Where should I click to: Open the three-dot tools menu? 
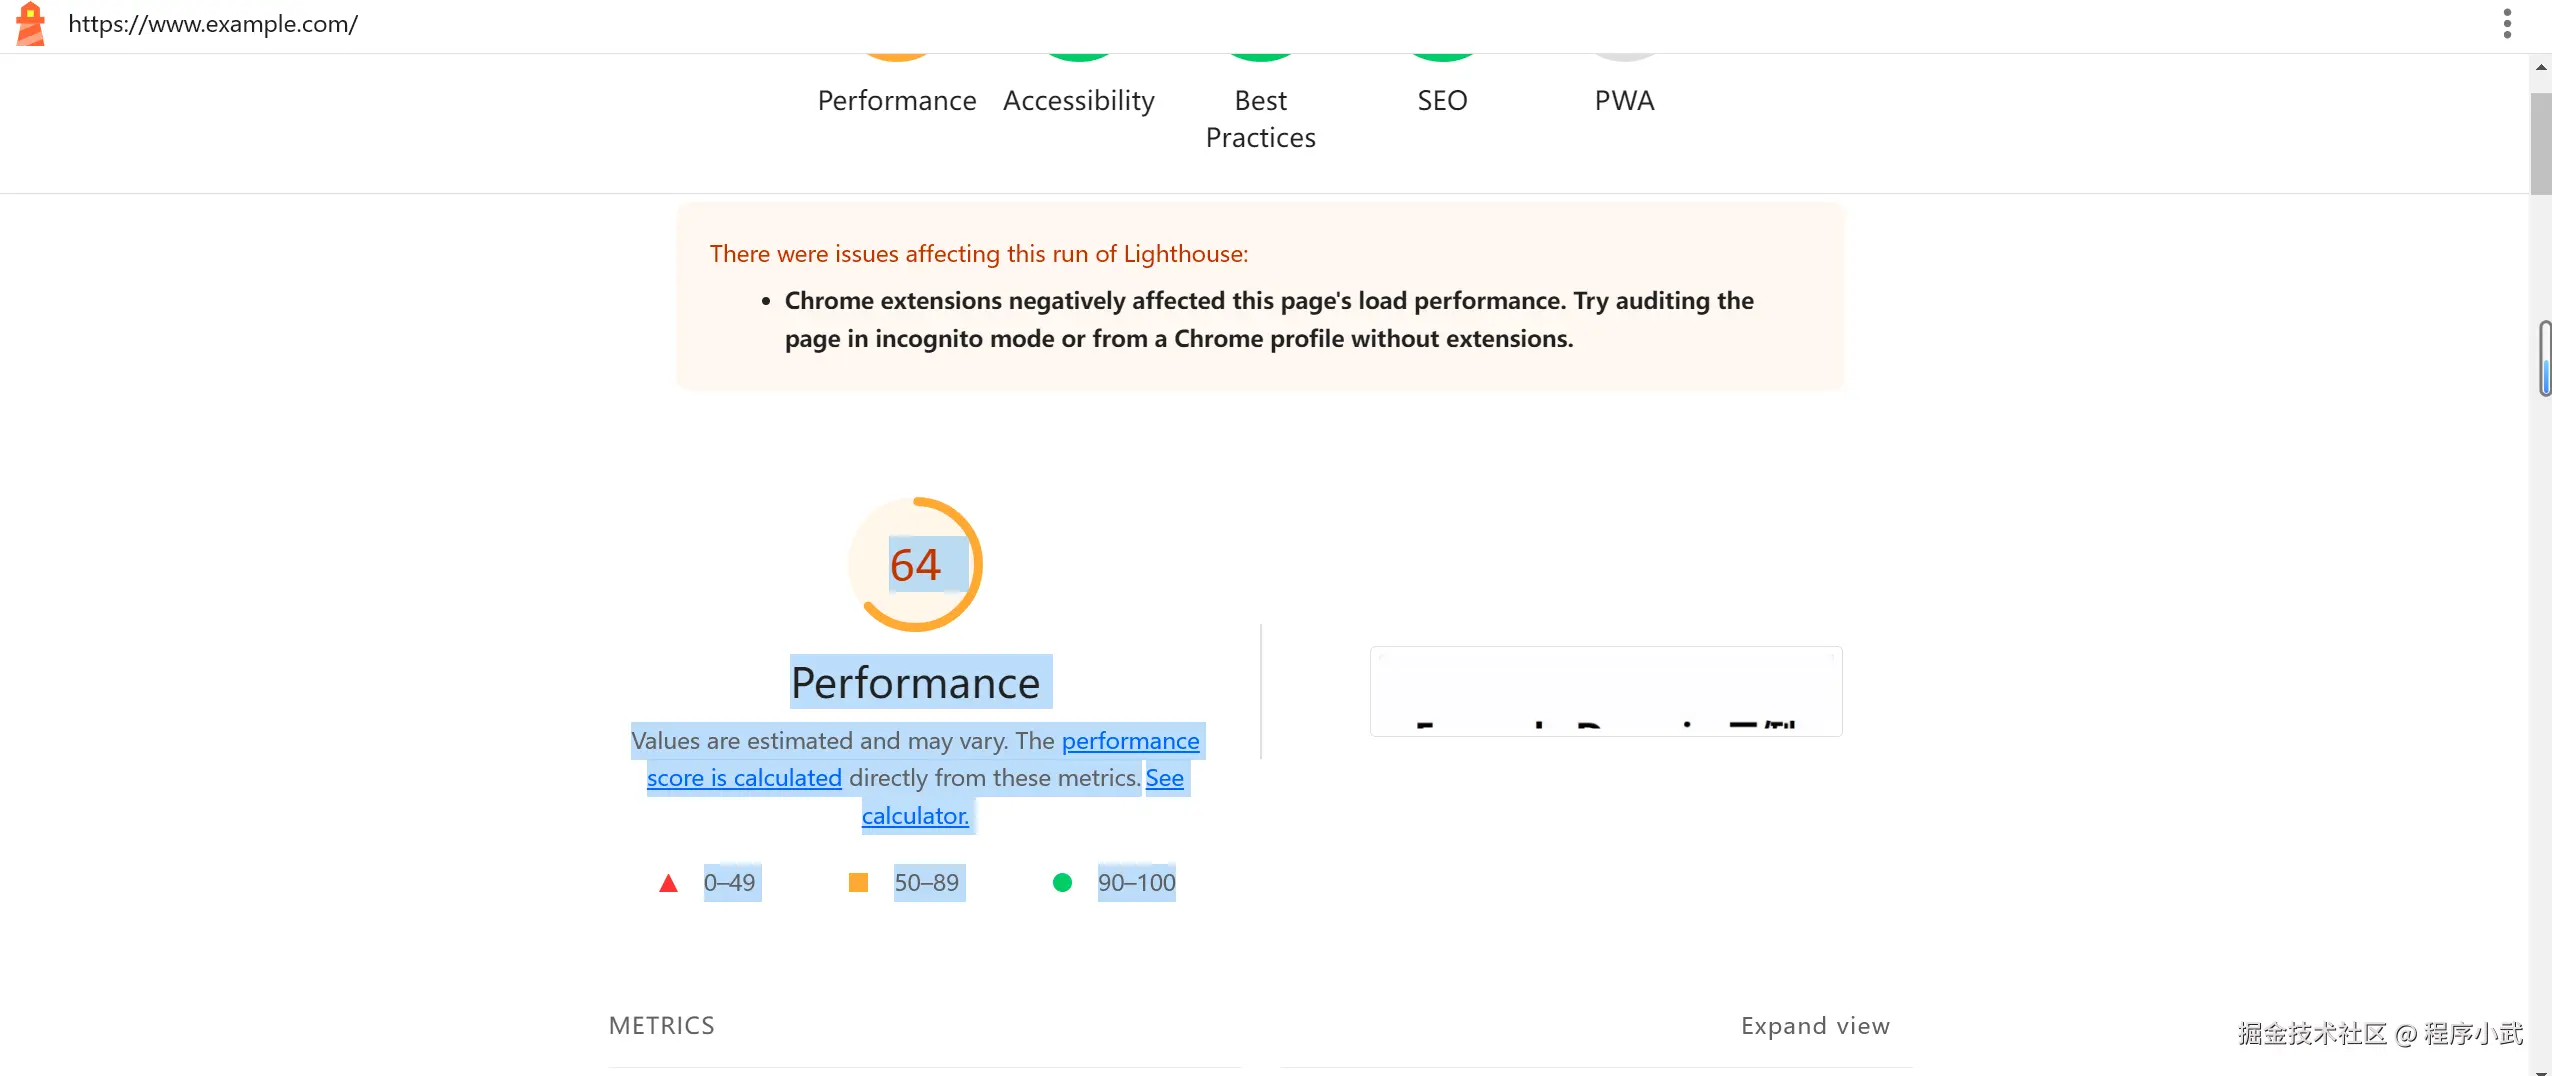(2506, 24)
